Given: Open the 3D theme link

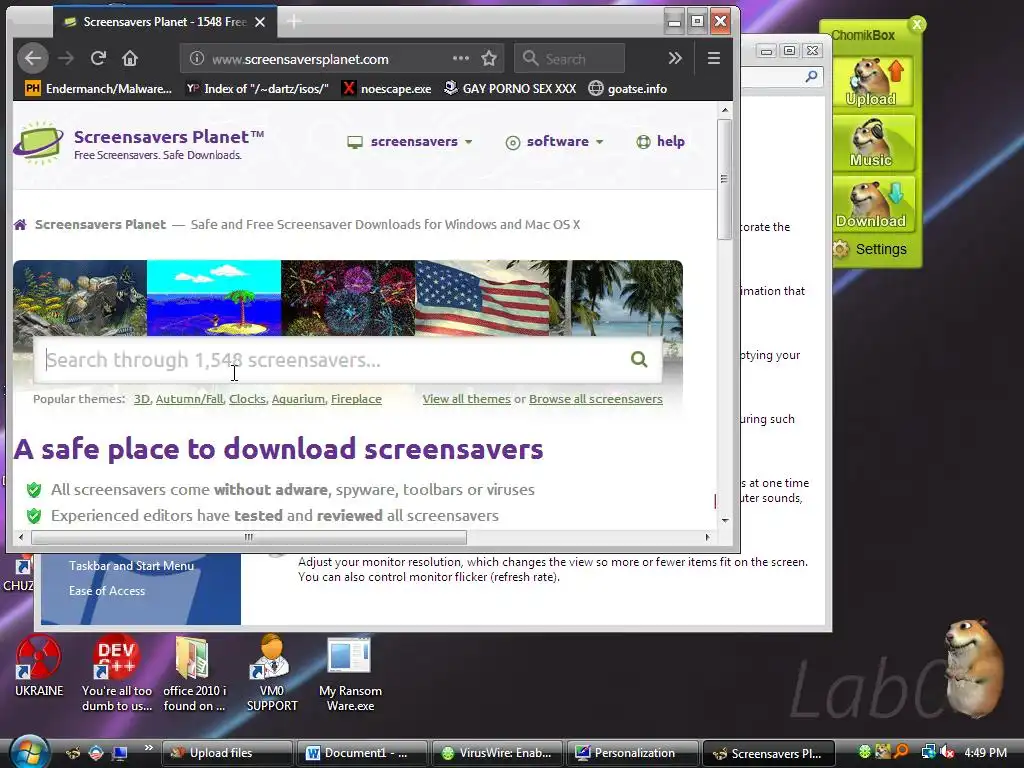Looking at the screenshot, I should point(142,399).
